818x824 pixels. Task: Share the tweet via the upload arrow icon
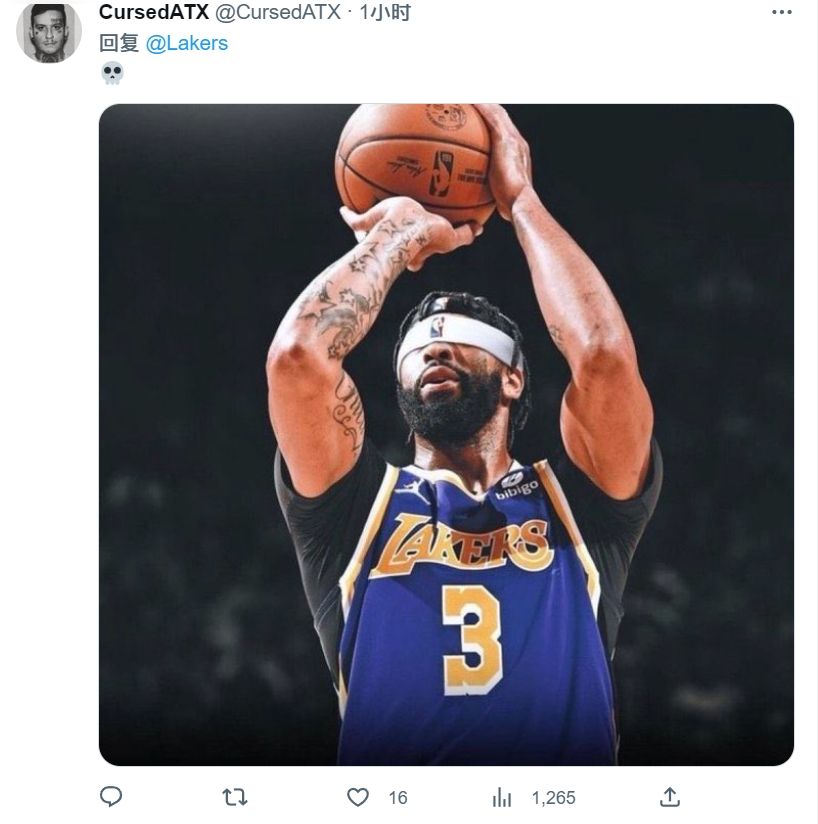point(670,797)
